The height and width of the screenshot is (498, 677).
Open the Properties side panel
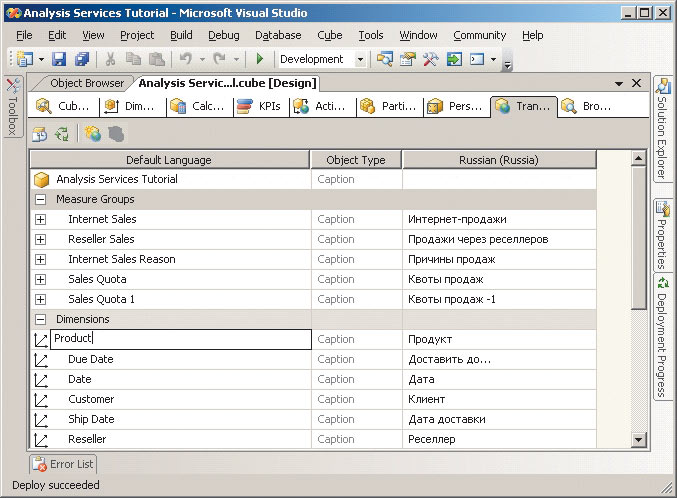662,234
